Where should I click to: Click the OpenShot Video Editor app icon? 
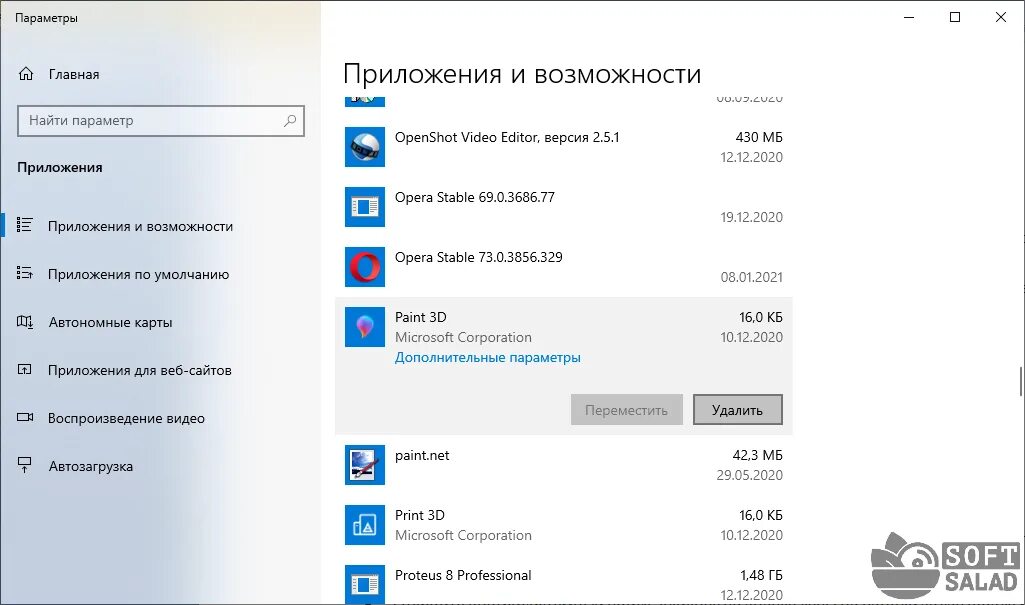point(365,147)
